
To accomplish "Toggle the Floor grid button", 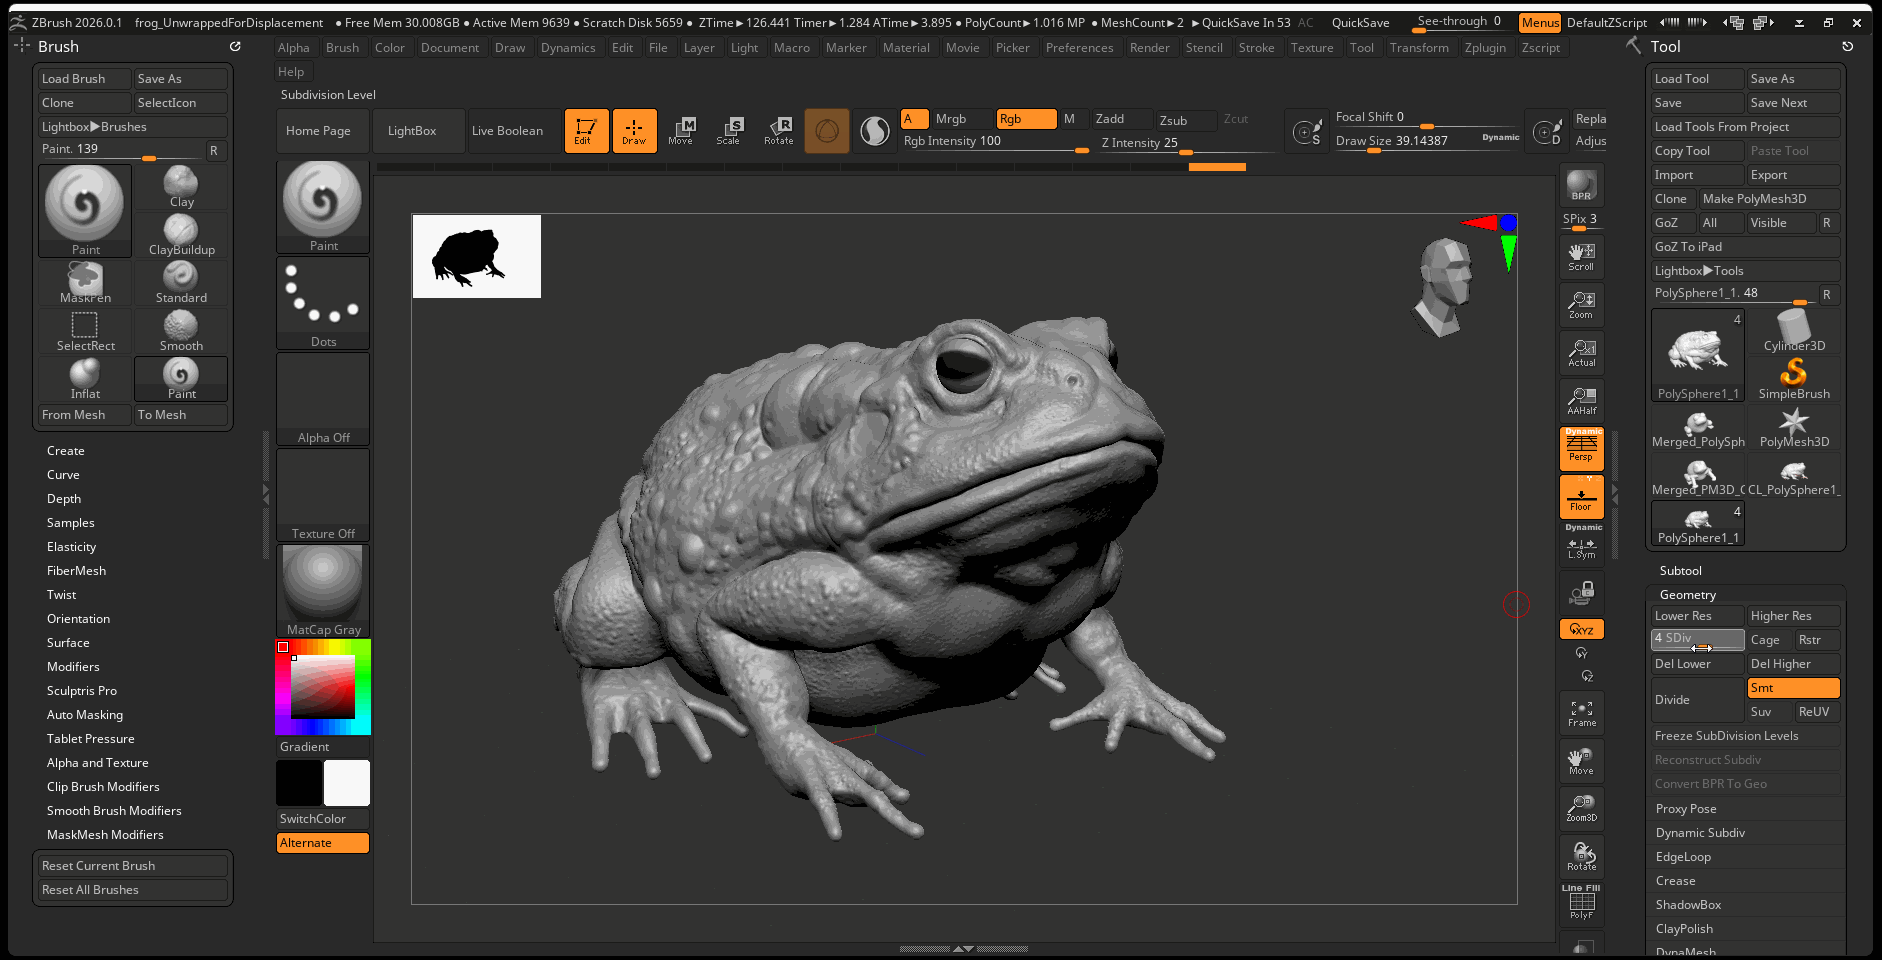I will pos(1581,497).
